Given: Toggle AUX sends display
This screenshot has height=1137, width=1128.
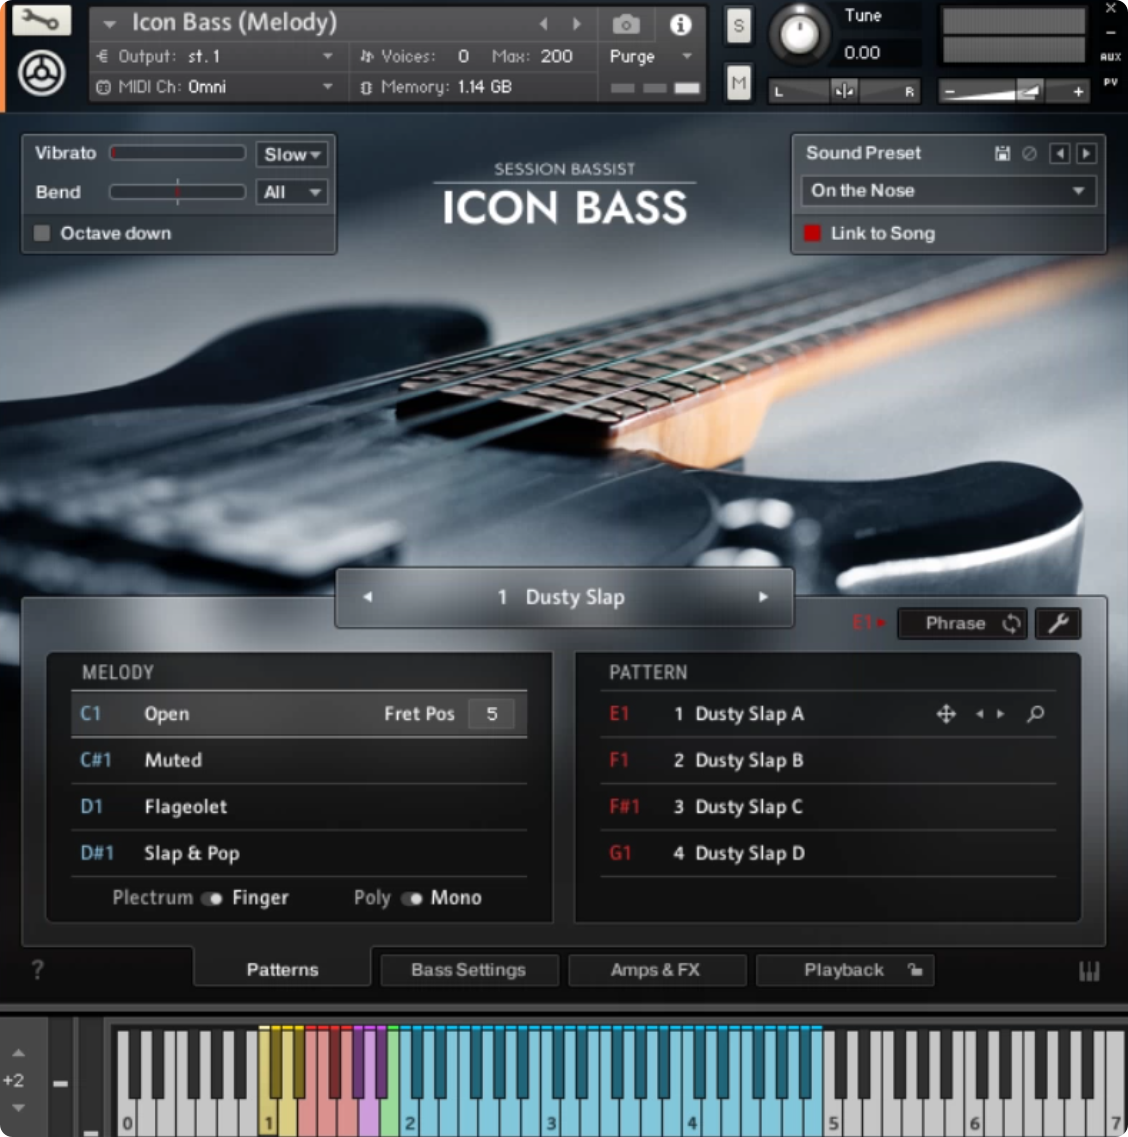Looking at the screenshot, I should [x=1110, y=57].
